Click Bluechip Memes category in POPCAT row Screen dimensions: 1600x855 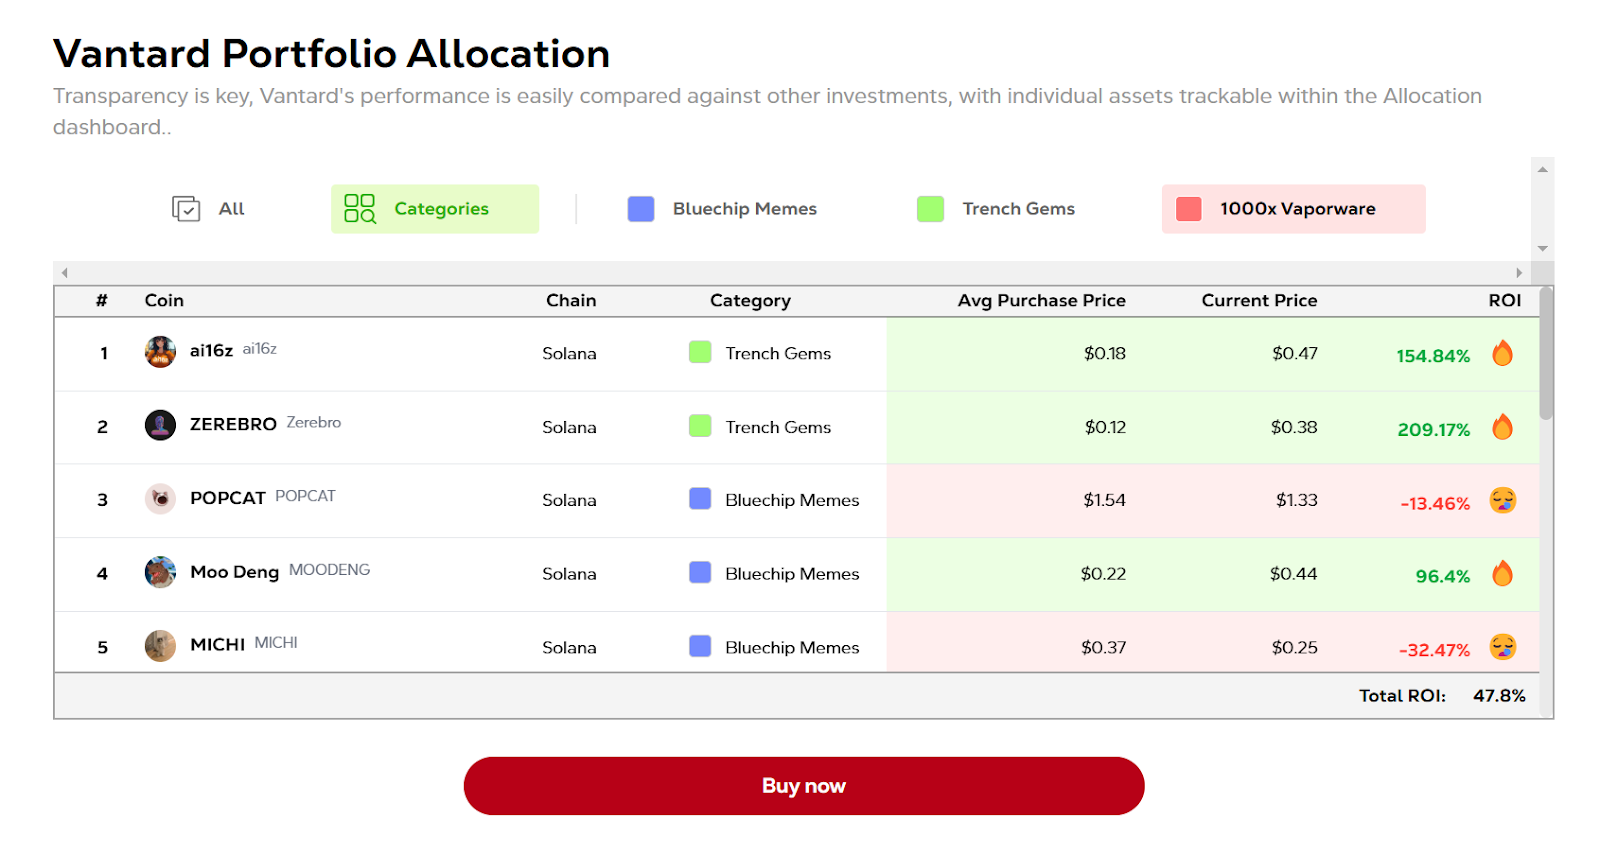point(792,500)
